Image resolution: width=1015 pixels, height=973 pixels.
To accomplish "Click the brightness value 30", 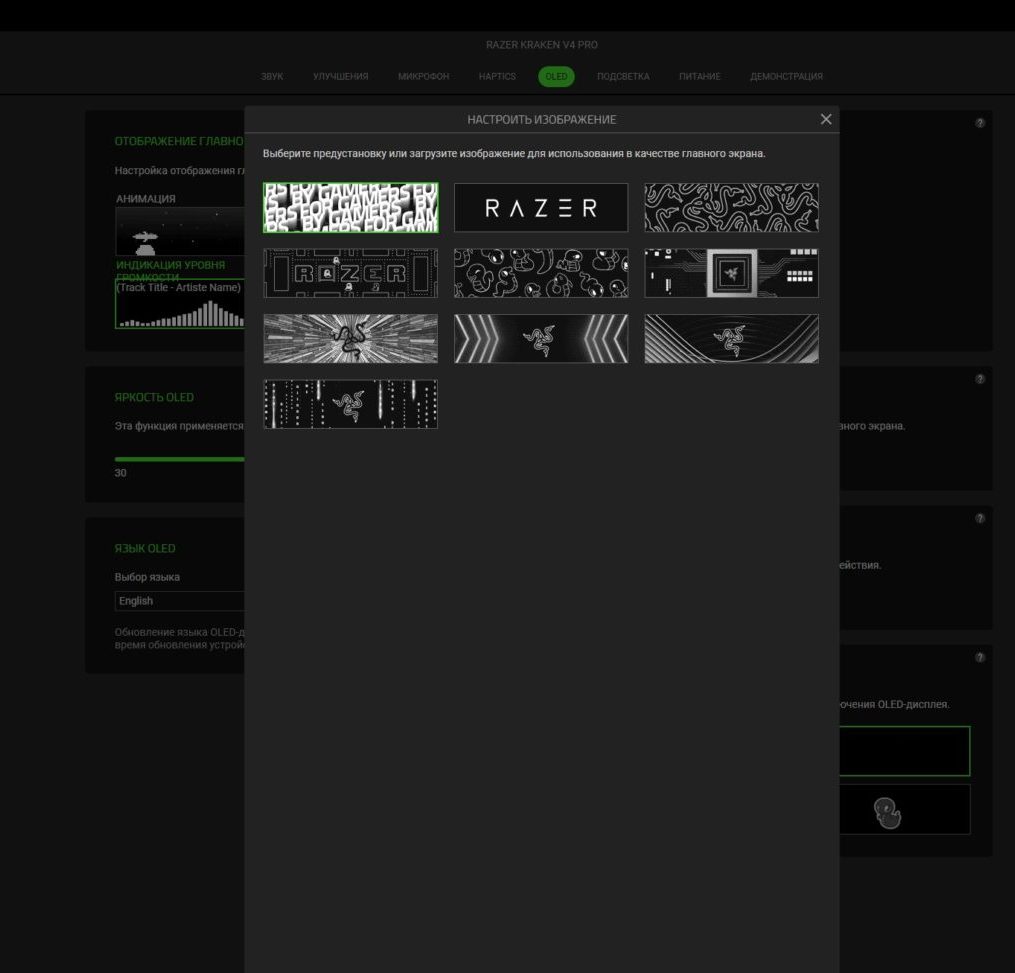I will [120, 473].
